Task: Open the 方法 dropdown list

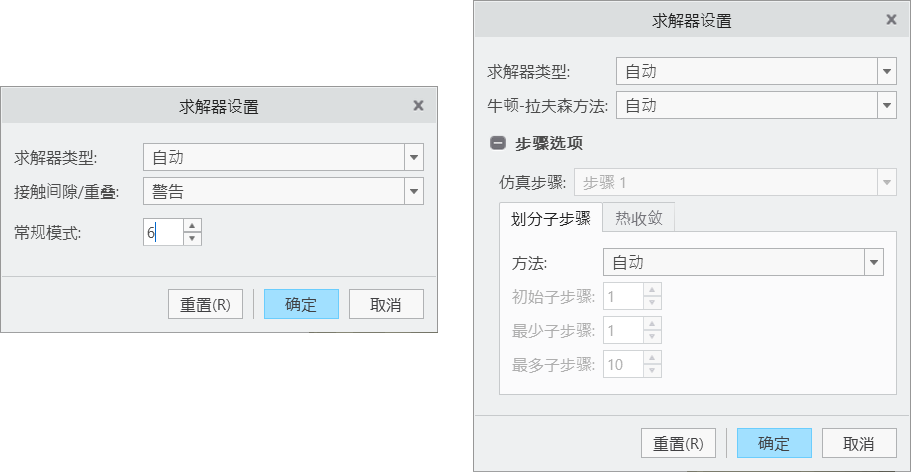Action: click(x=875, y=263)
